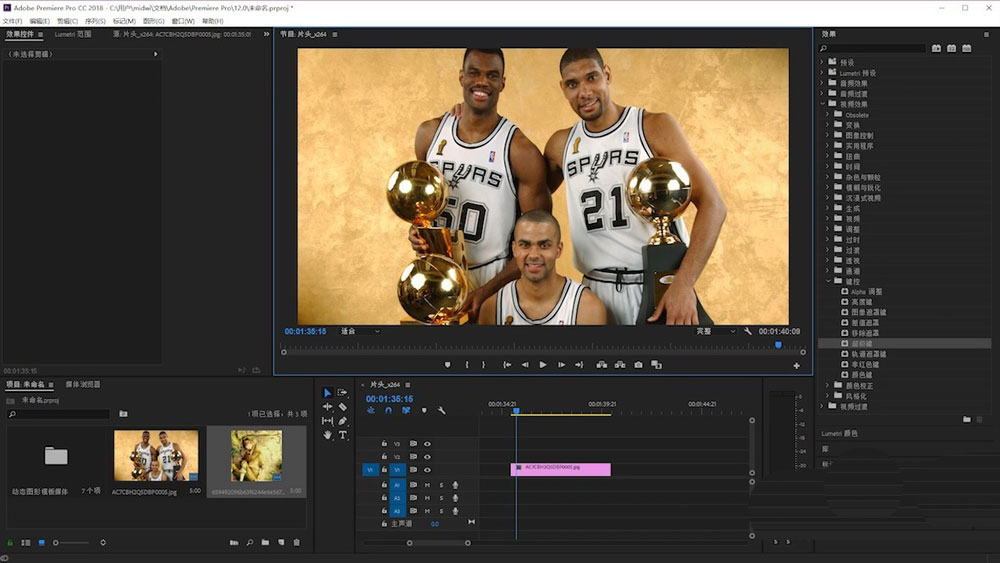This screenshot has width=1000, height=563.
Task: Toggle the lock on track V3
Action: point(384,443)
